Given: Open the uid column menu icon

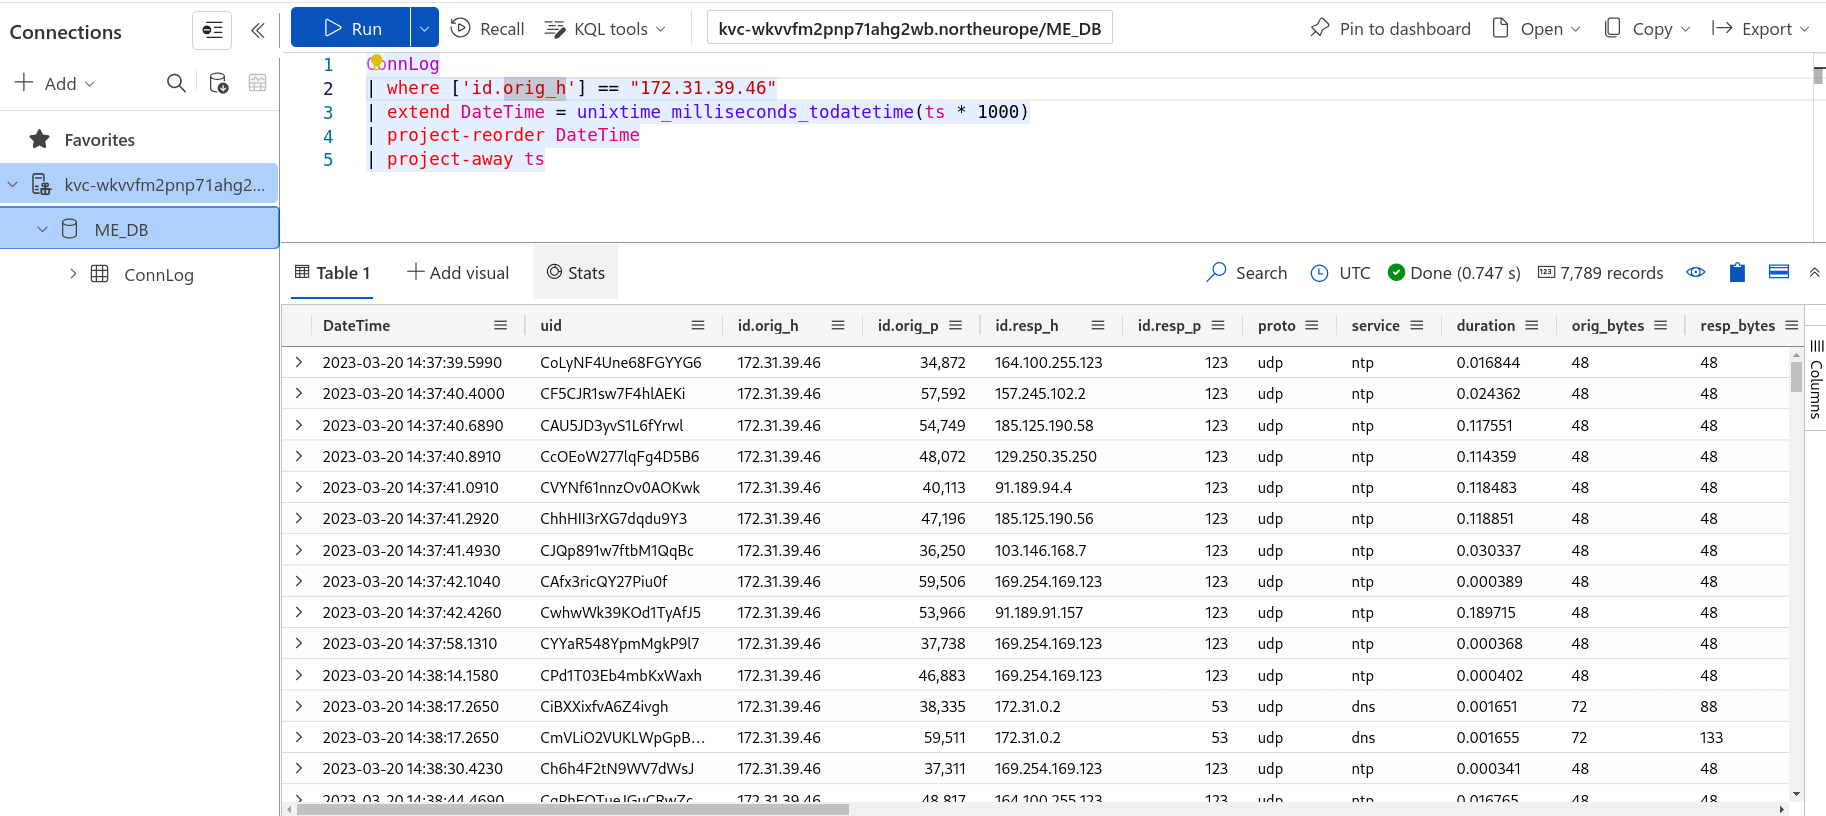Looking at the screenshot, I should point(698,325).
